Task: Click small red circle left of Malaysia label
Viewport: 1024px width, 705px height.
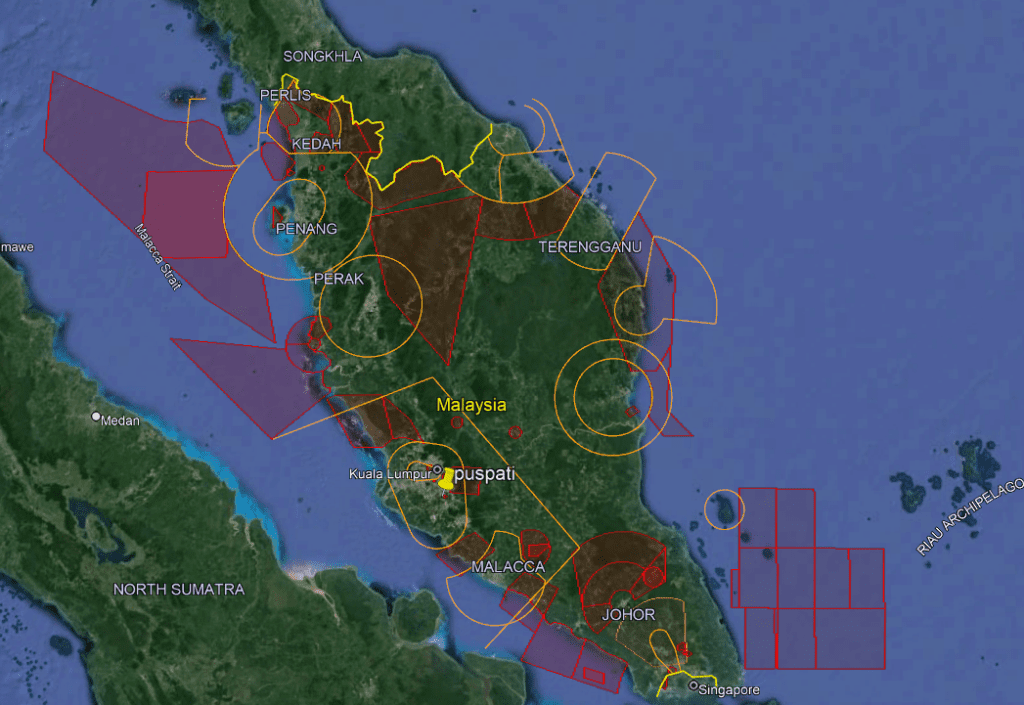Action: [x=457, y=422]
